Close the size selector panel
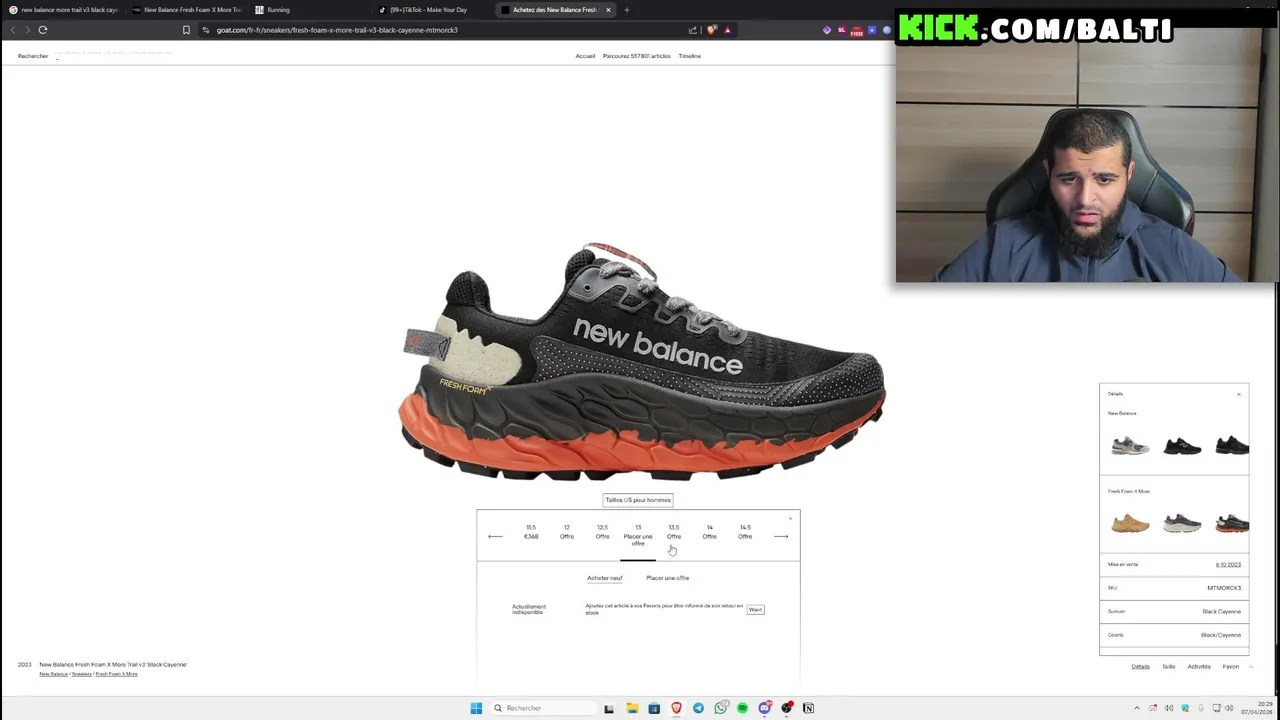Image resolution: width=1280 pixels, height=720 pixels. coord(790,518)
